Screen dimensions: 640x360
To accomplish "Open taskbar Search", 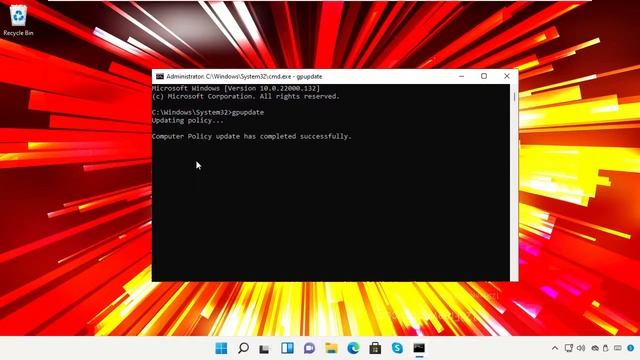I will tap(243, 348).
